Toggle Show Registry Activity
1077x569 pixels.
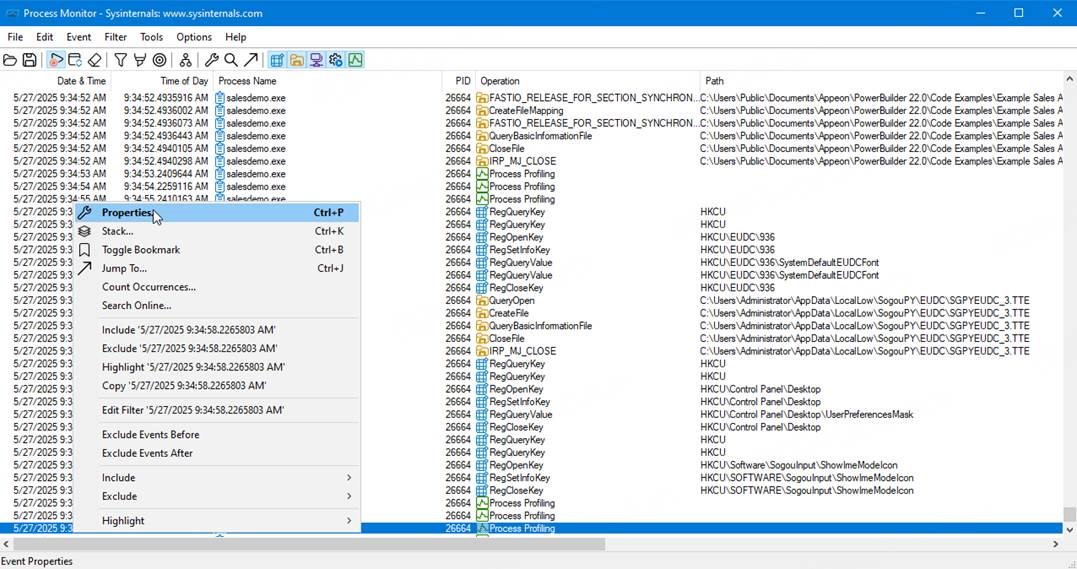coord(277,60)
